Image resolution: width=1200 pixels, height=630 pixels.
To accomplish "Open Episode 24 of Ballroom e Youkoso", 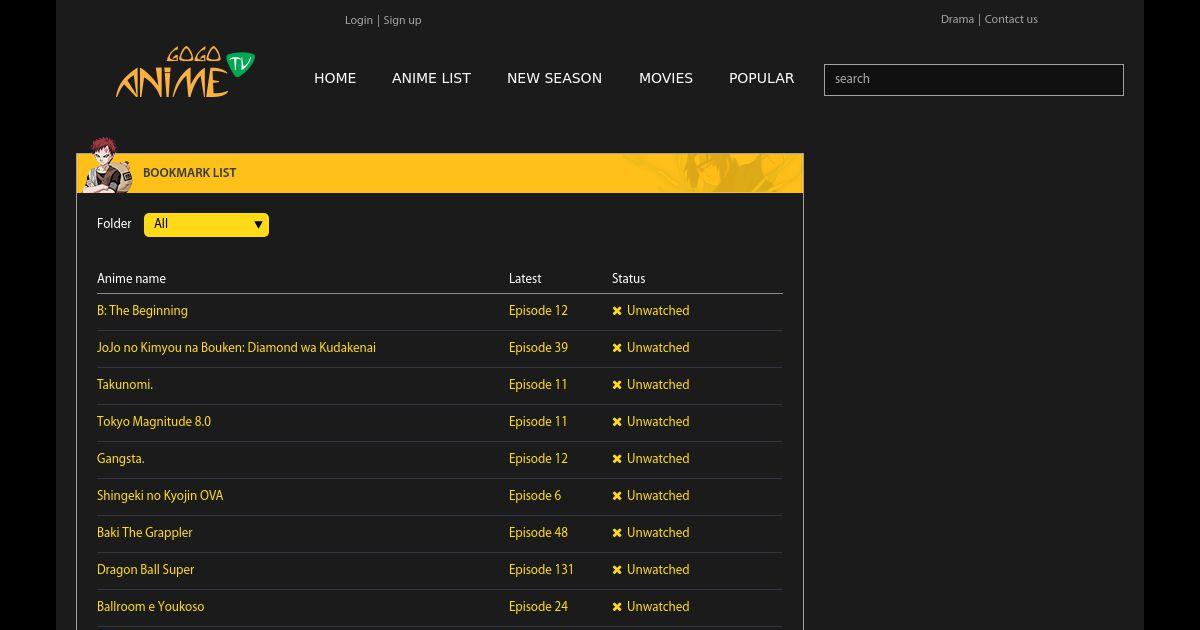I will pyautogui.click(x=538, y=607).
